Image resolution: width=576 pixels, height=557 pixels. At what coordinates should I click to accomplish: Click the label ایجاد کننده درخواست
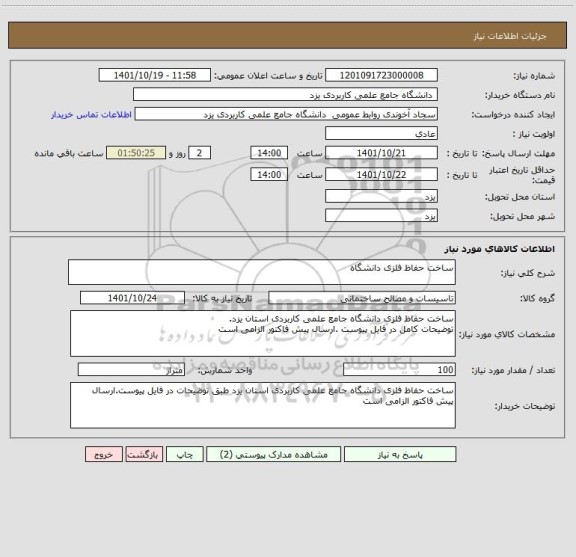coord(513,115)
